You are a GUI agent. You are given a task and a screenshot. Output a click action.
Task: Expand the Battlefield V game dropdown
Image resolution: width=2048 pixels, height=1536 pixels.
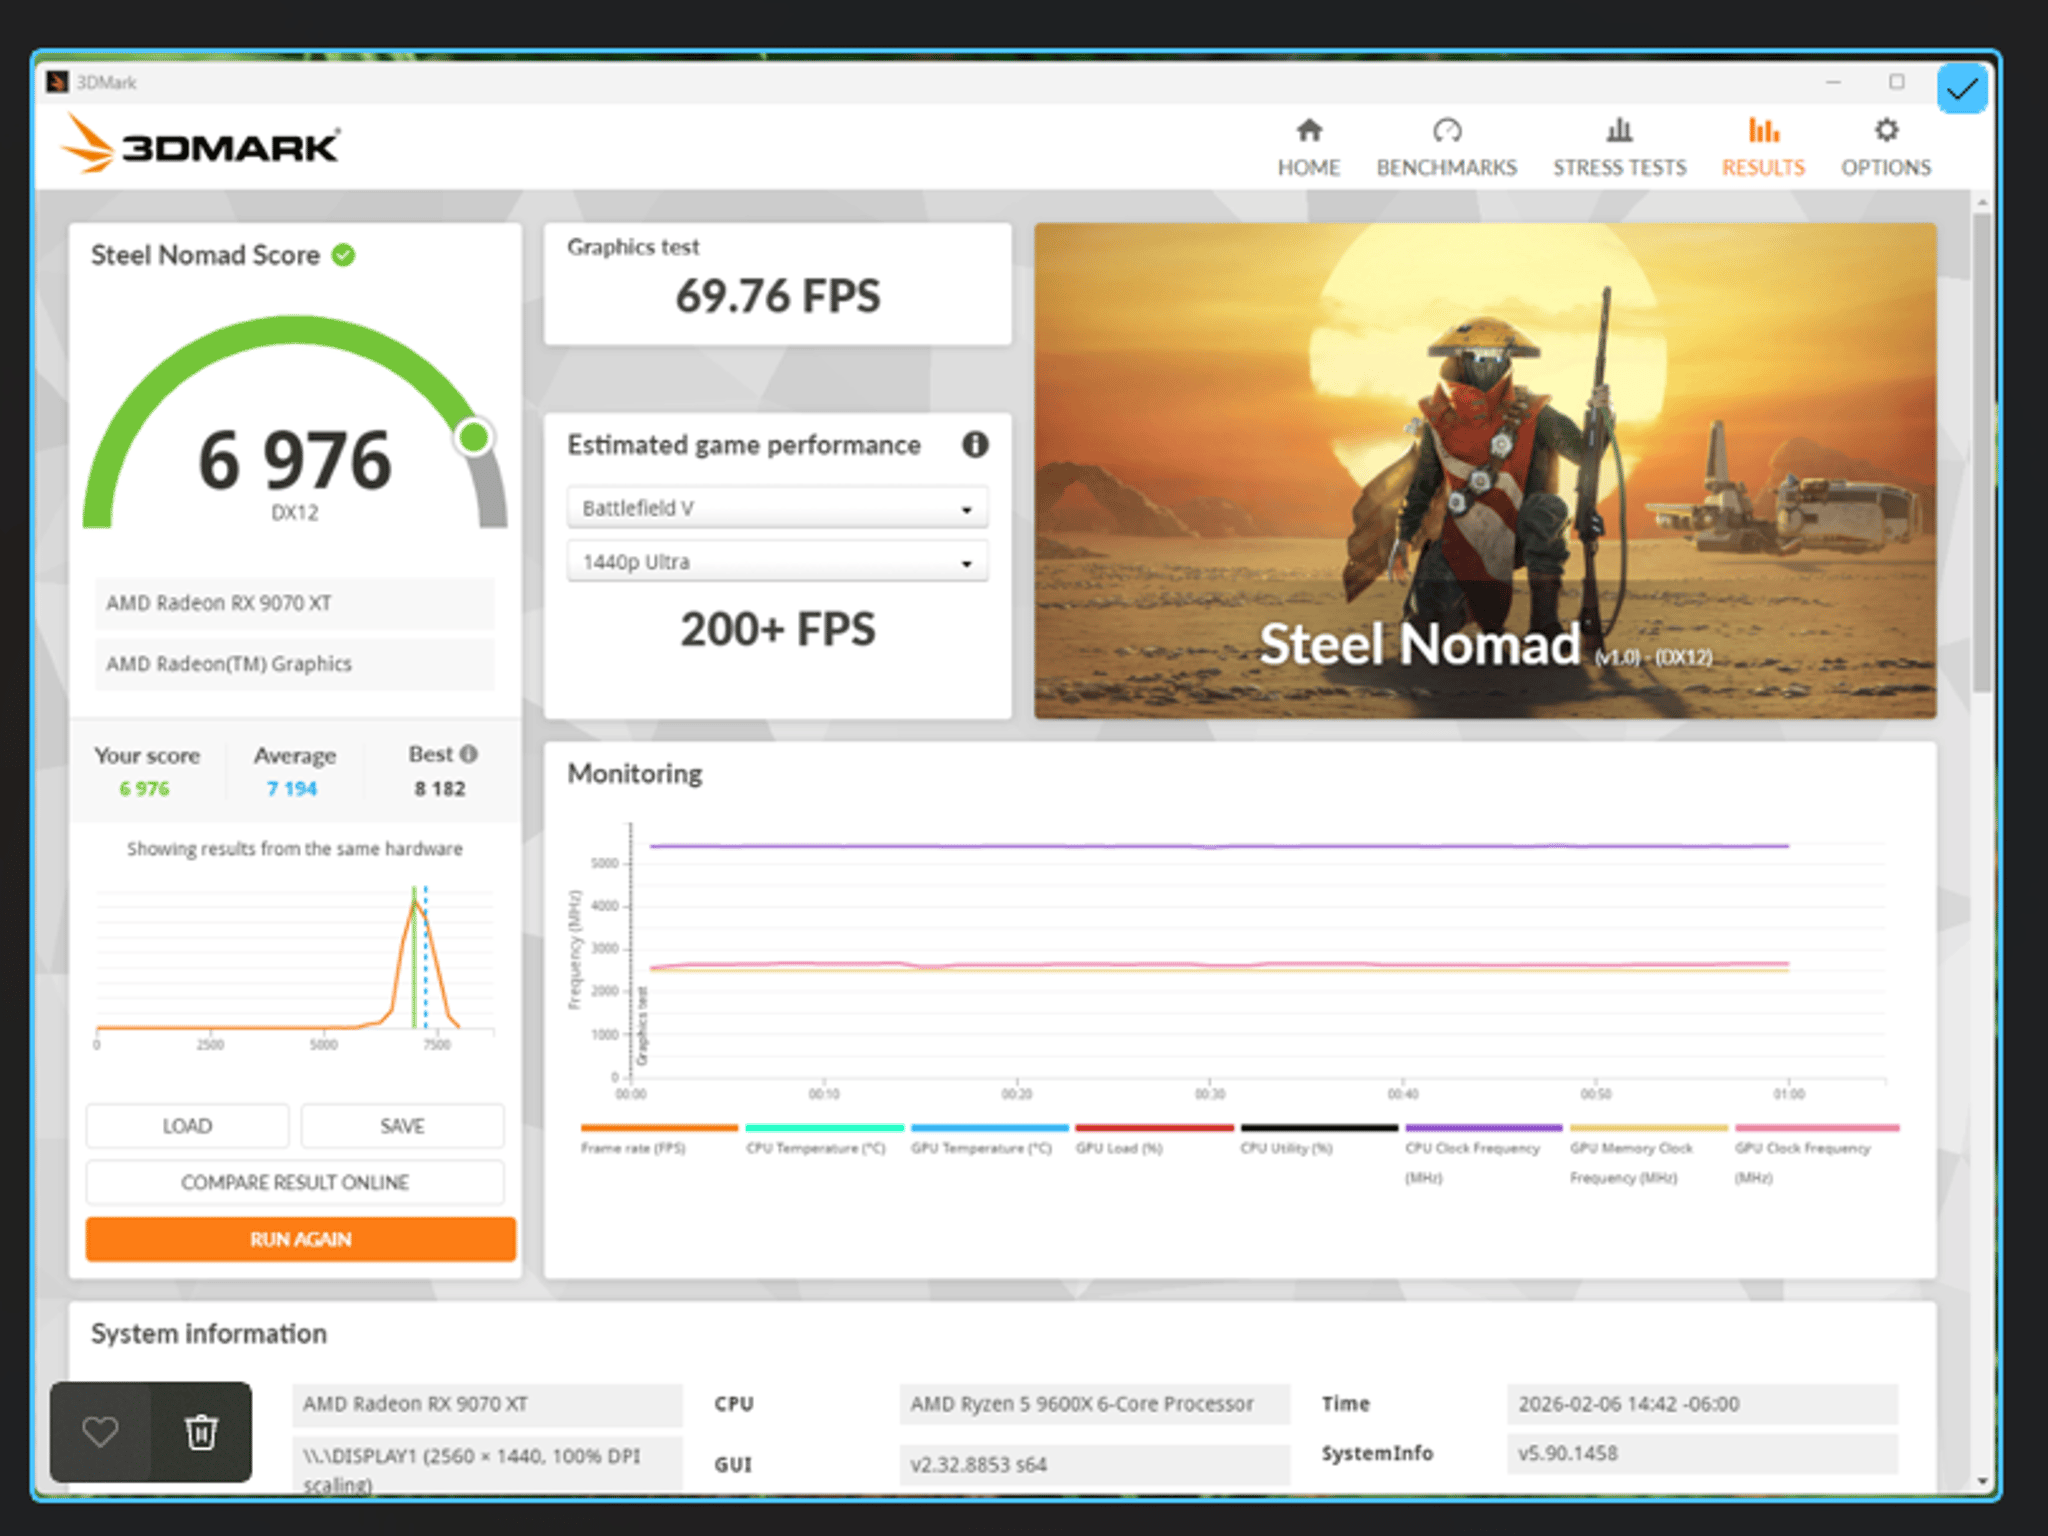[x=777, y=508]
